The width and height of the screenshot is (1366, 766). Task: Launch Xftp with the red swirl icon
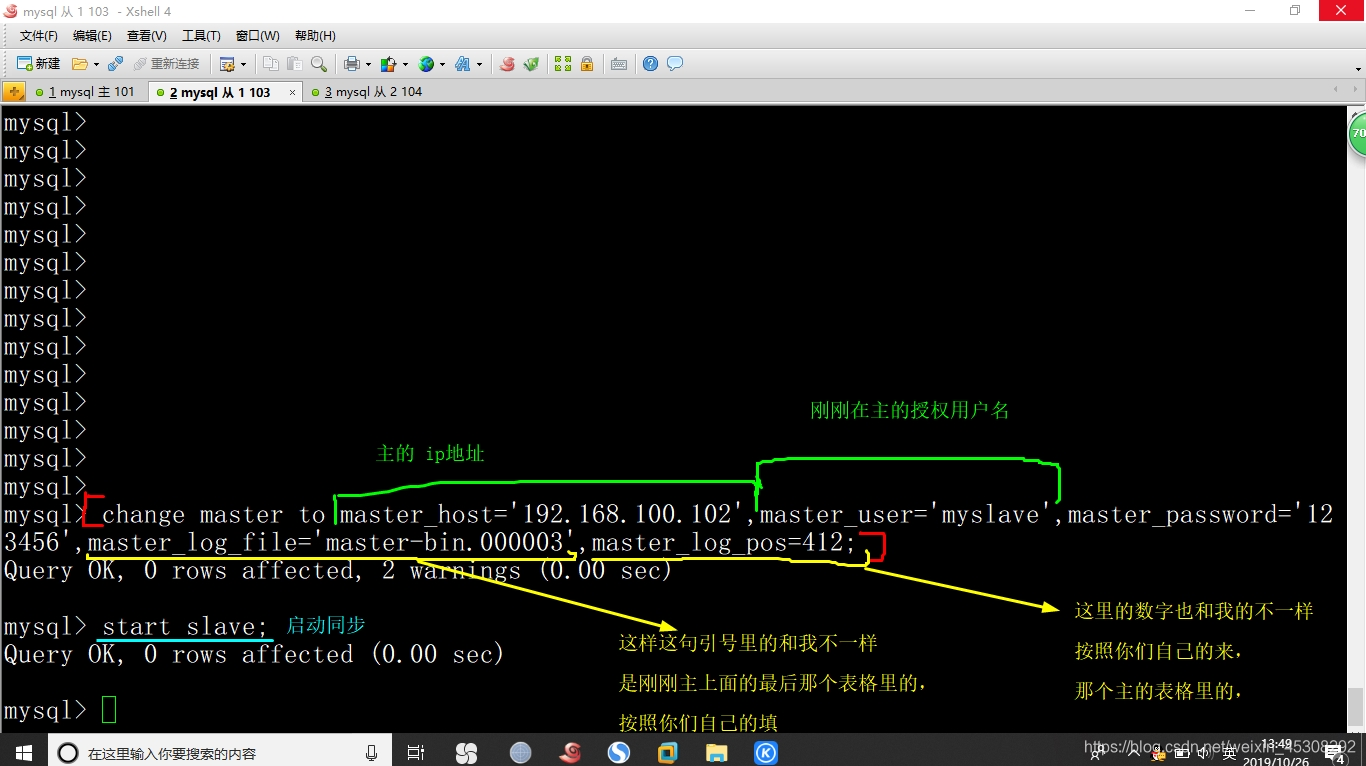[x=507, y=64]
